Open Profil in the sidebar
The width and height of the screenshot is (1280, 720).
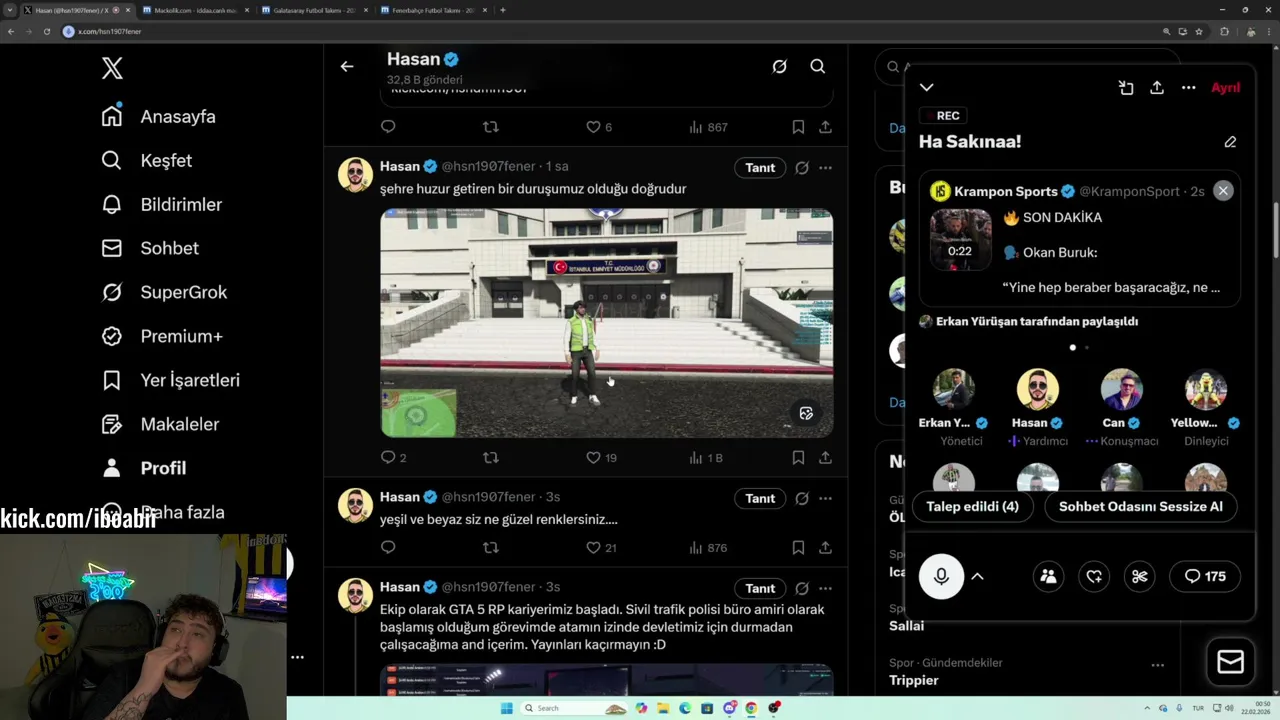(x=144, y=468)
